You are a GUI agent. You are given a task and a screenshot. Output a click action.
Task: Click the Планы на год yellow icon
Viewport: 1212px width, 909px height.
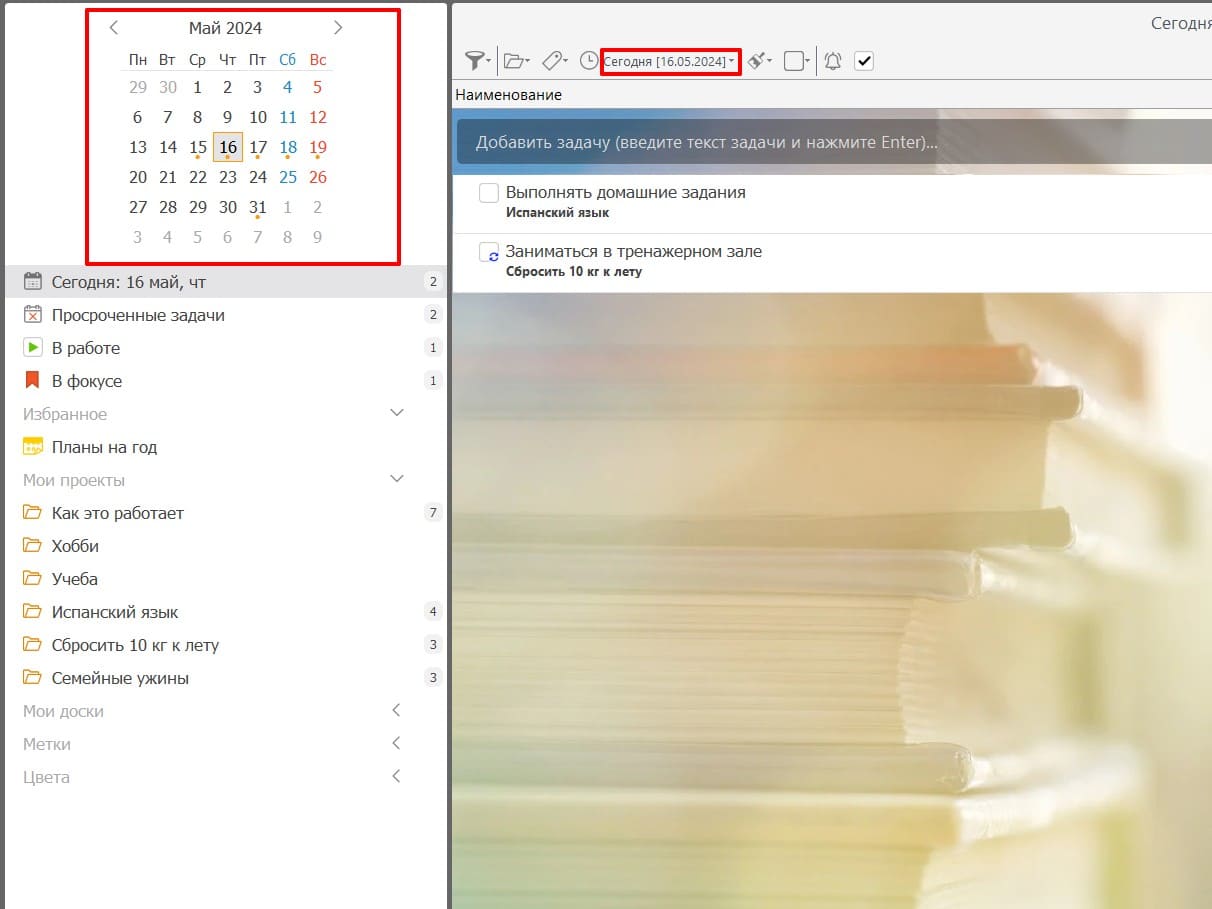(33, 447)
